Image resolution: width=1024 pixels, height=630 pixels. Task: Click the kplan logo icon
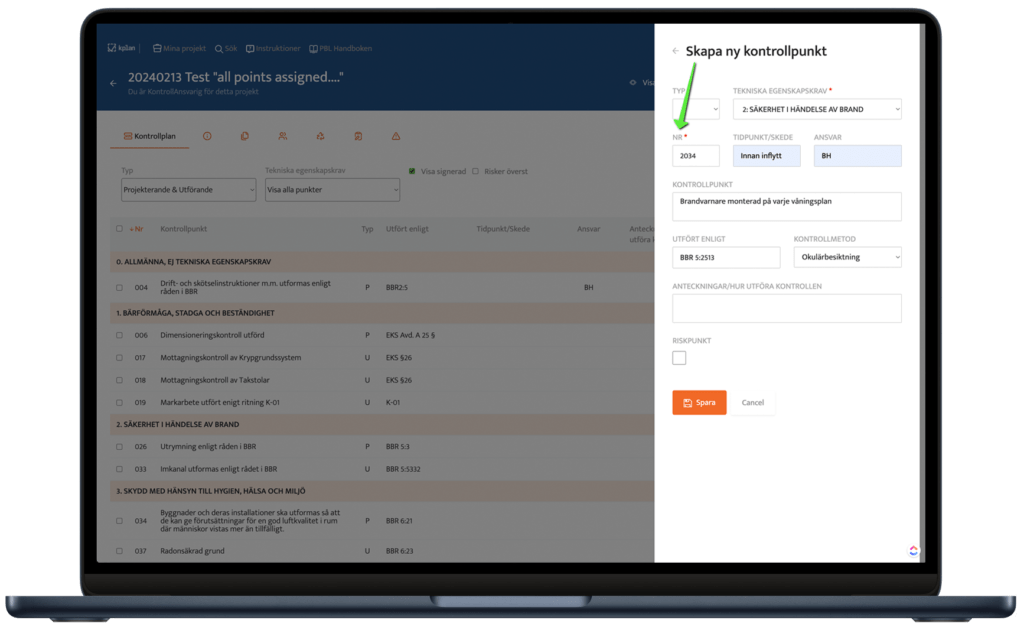pyautogui.click(x=112, y=48)
